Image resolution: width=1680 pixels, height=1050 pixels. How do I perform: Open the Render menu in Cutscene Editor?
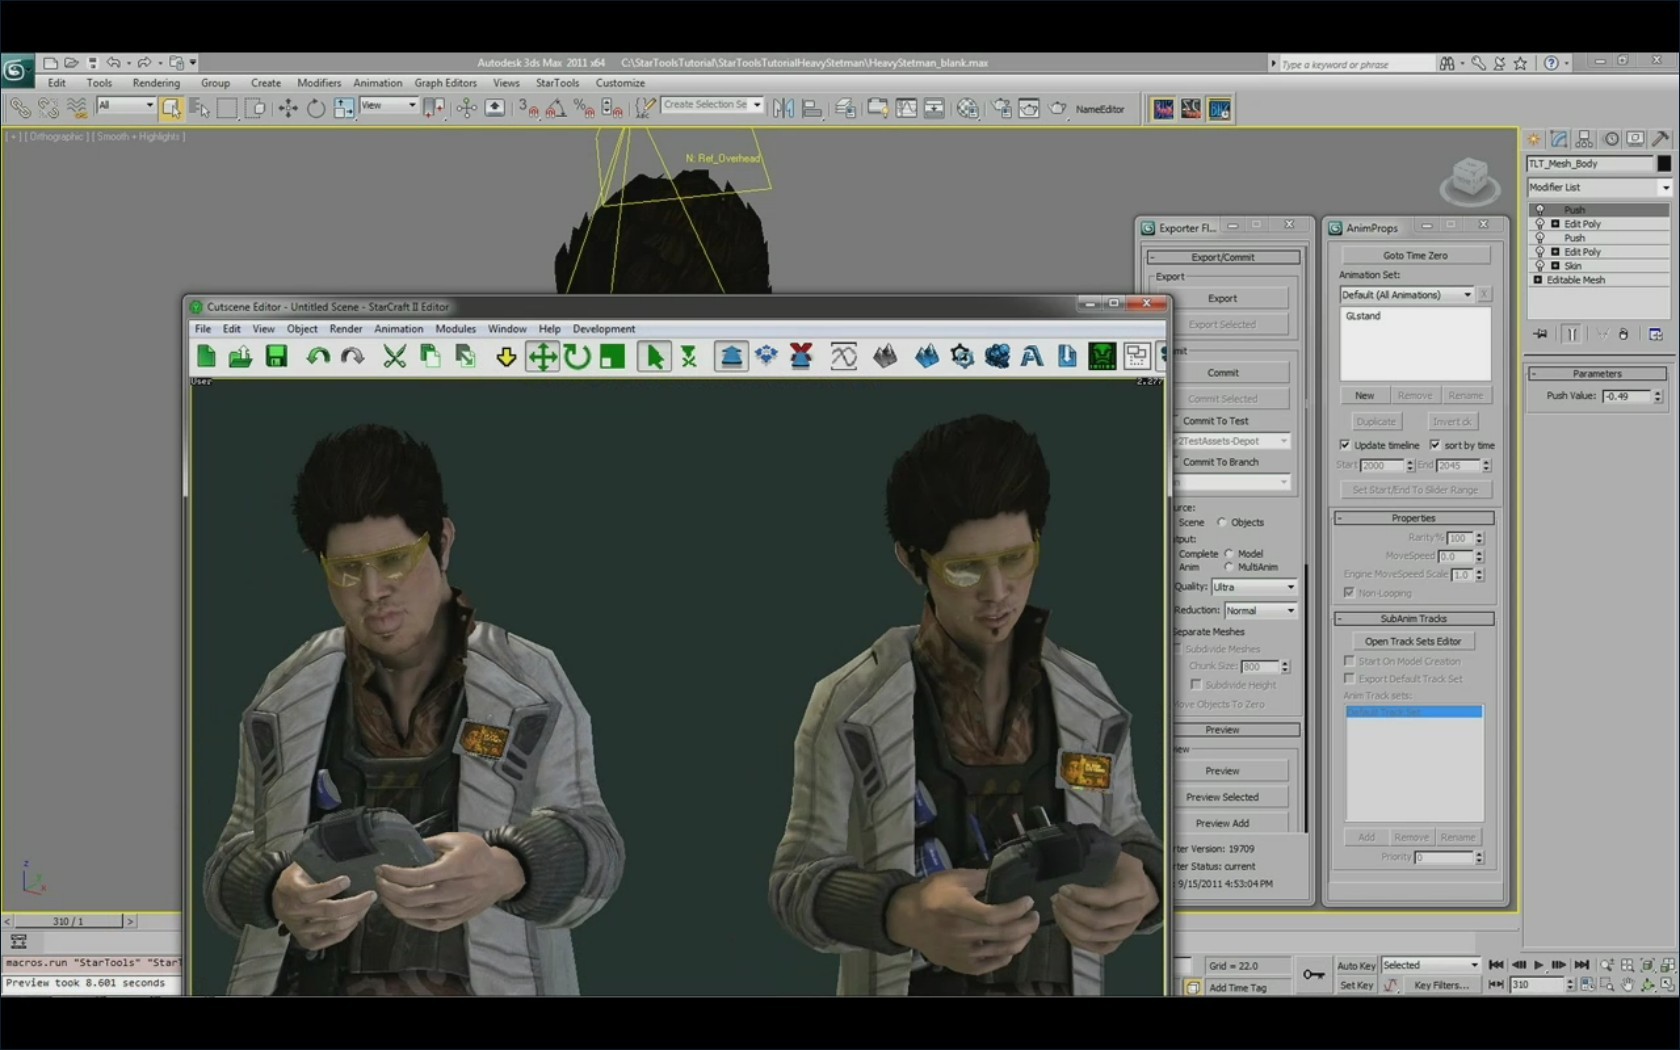(346, 328)
